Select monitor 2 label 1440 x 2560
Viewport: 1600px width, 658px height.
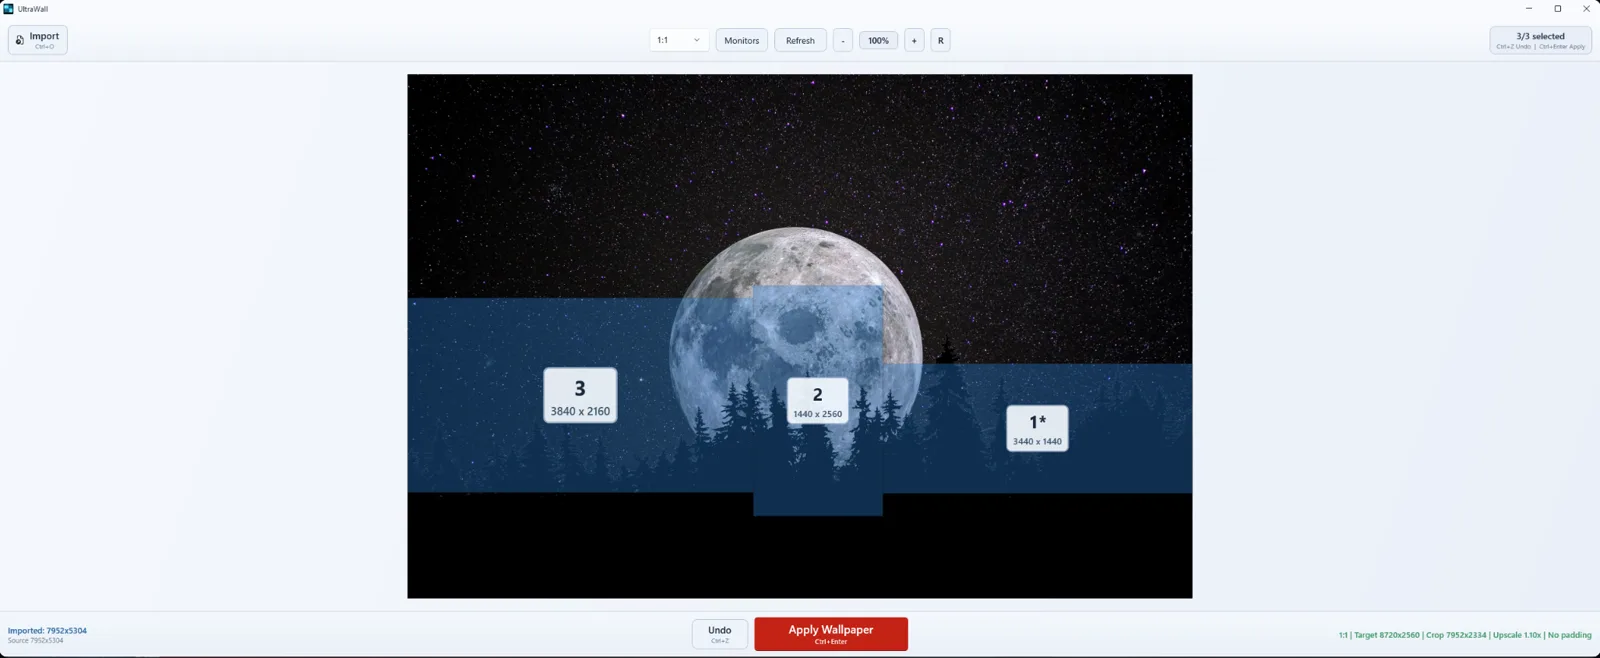pos(817,401)
